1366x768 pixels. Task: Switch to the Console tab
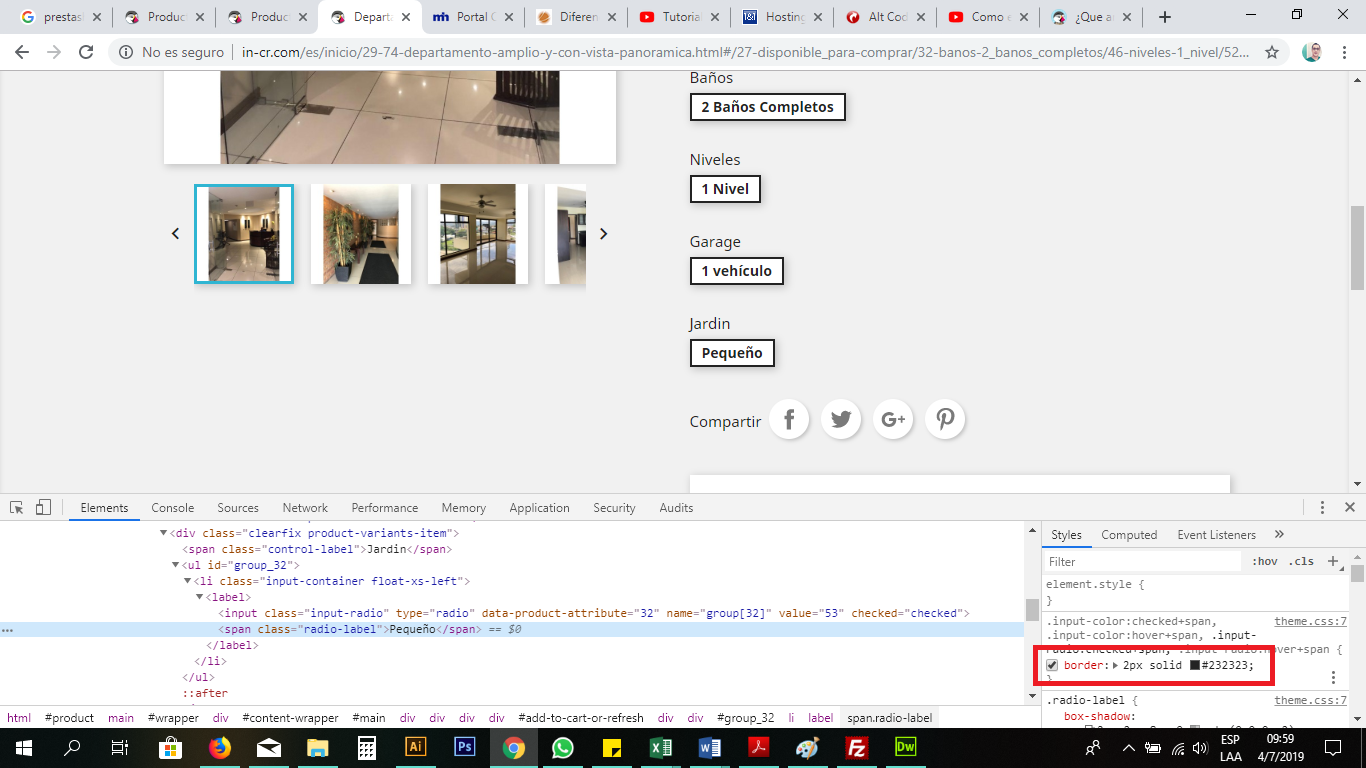coord(173,508)
